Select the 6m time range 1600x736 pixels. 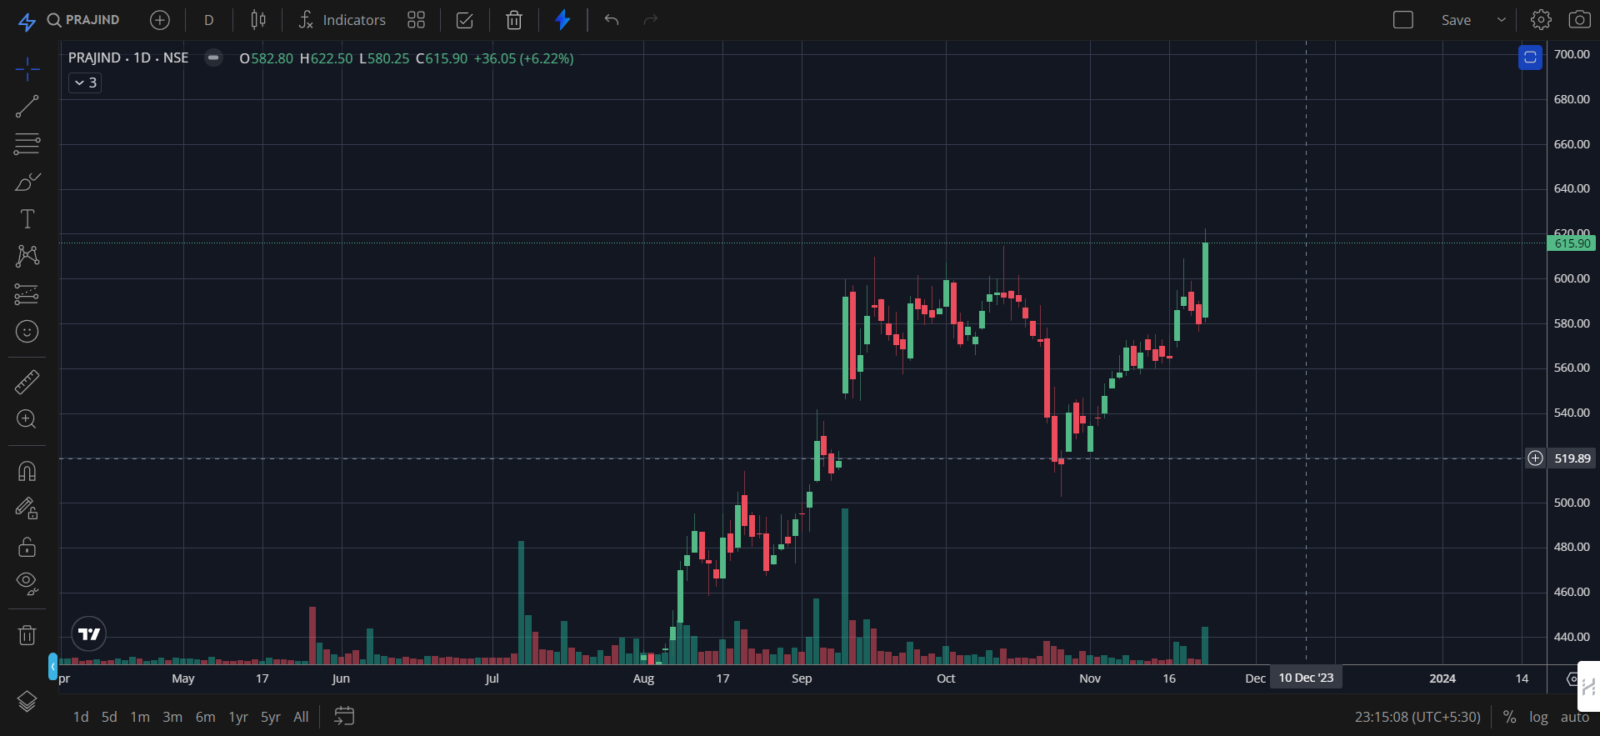[x=205, y=717]
